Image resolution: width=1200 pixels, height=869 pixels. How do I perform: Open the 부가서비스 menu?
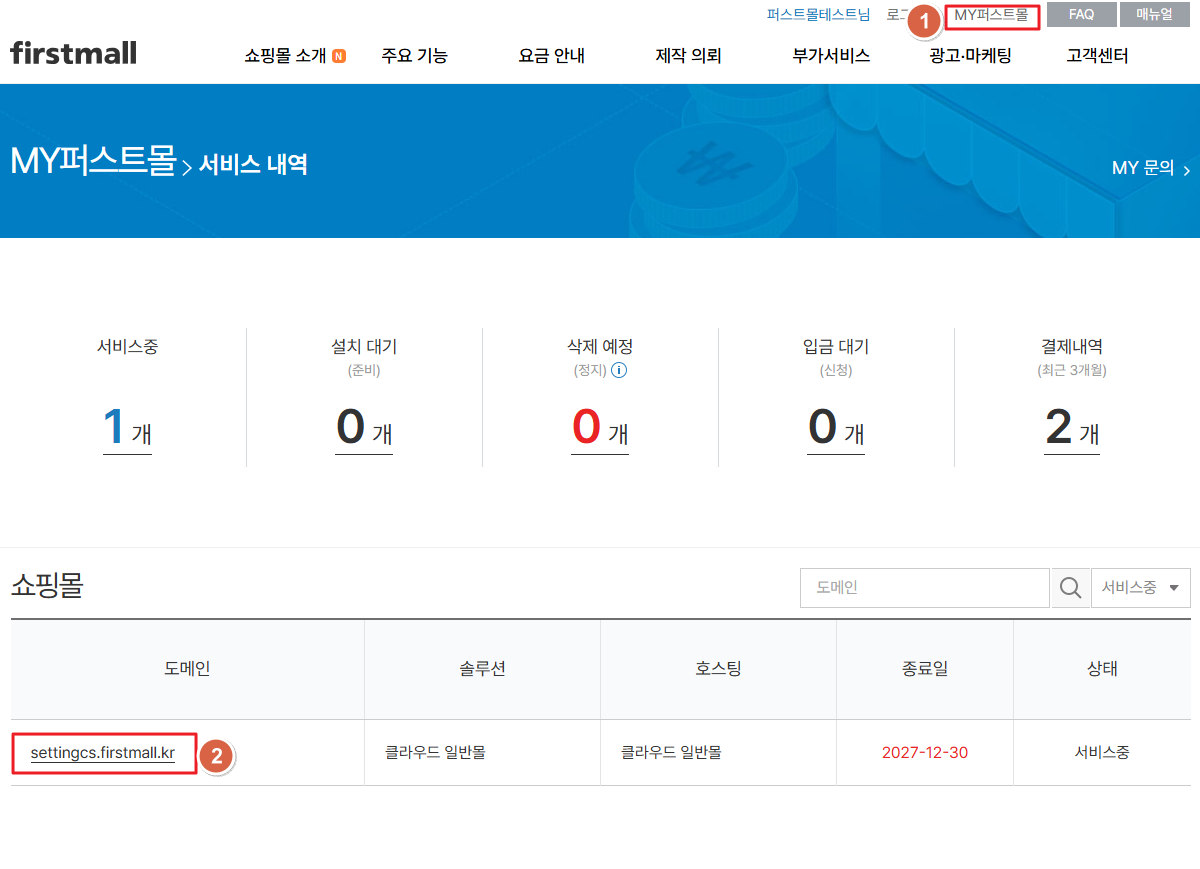(831, 56)
